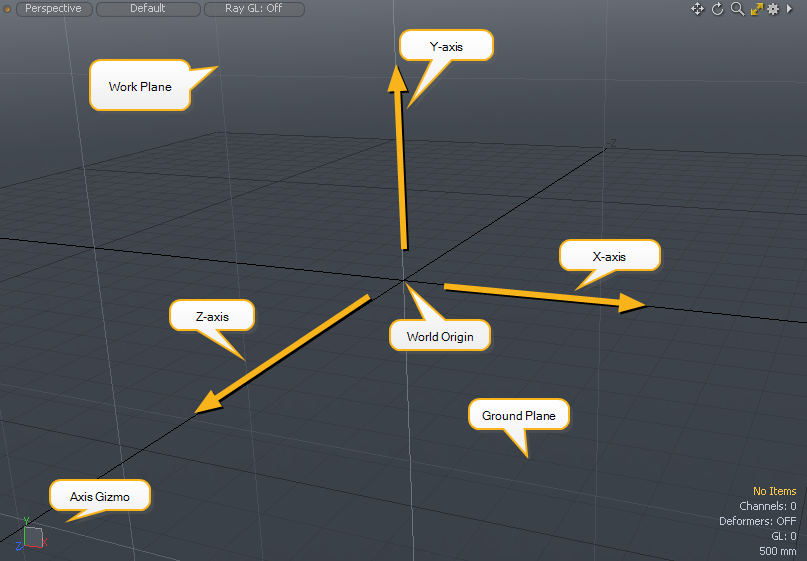Open viewport settings gear icon
The height and width of the screenshot is (561, 807).
tap(773, 9)
